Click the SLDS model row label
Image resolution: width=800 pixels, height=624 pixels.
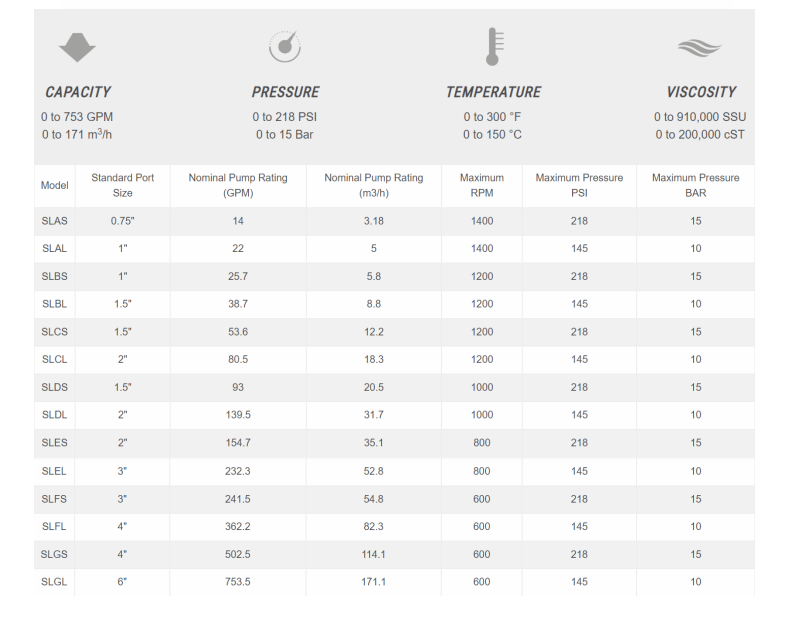tap(54, 387)
